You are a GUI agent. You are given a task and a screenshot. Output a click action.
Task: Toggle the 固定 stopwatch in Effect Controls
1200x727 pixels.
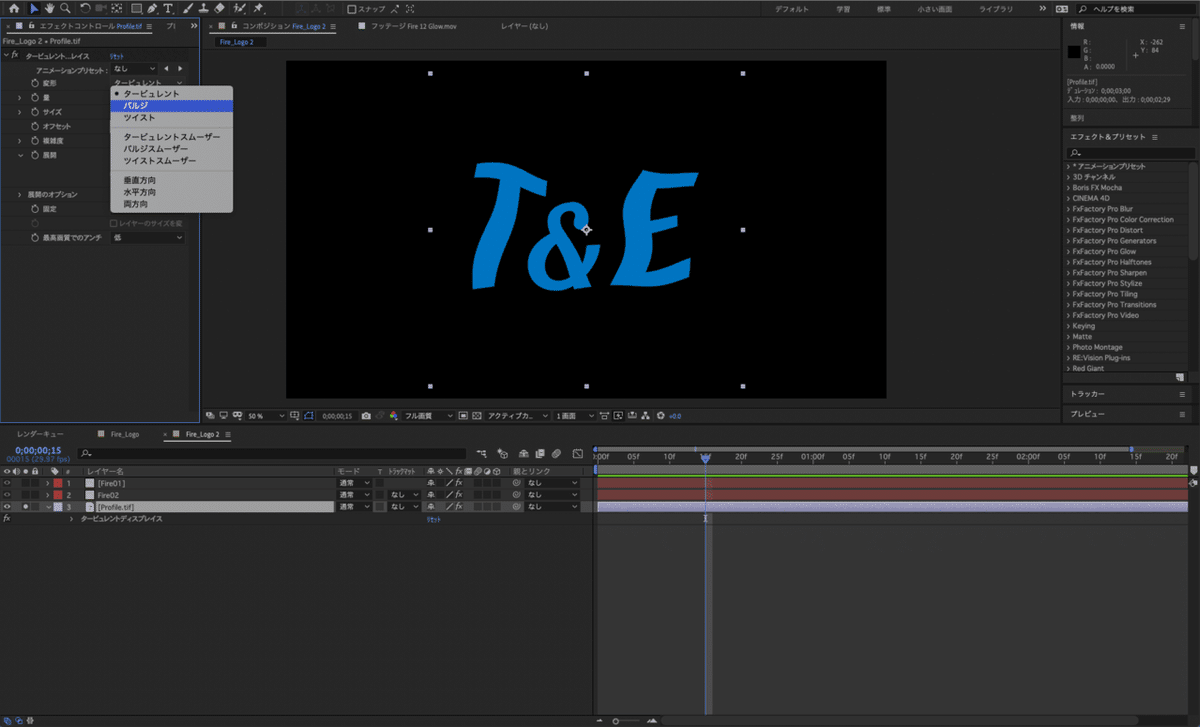(x=34, y=208)
